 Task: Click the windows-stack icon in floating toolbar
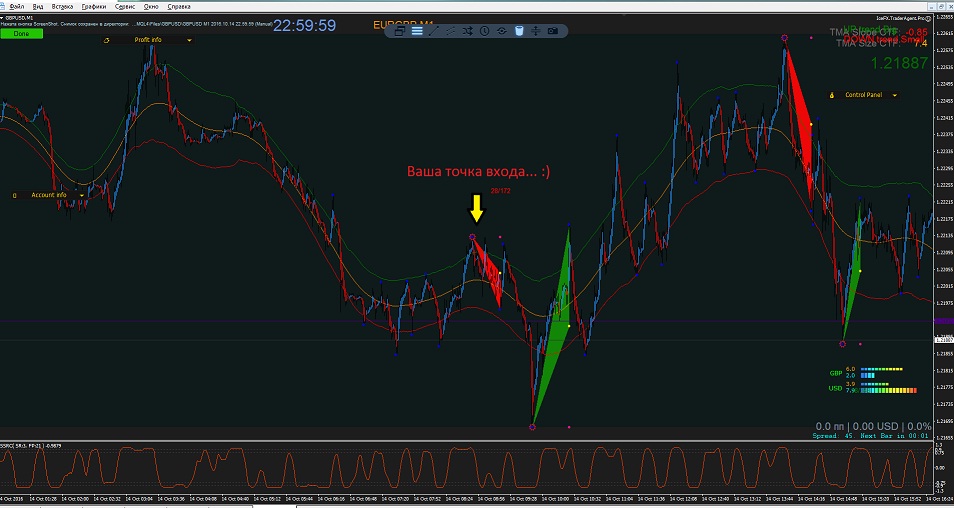click(x=400, y=31)
